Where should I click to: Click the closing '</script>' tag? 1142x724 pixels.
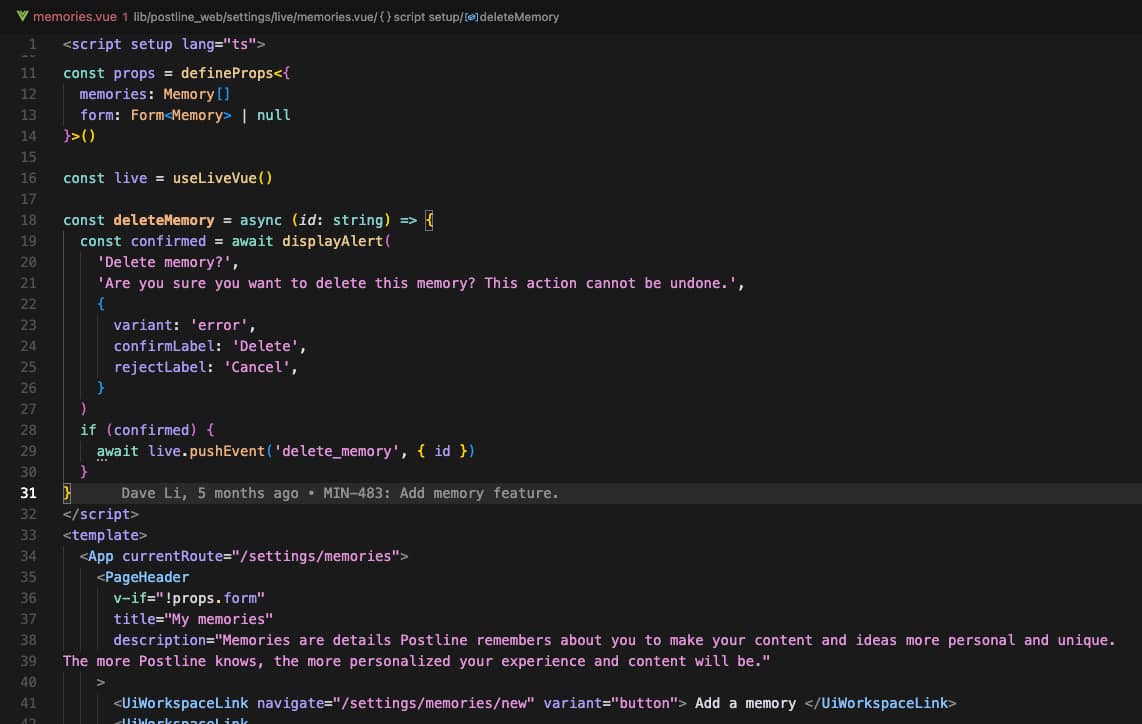[101, 514]
